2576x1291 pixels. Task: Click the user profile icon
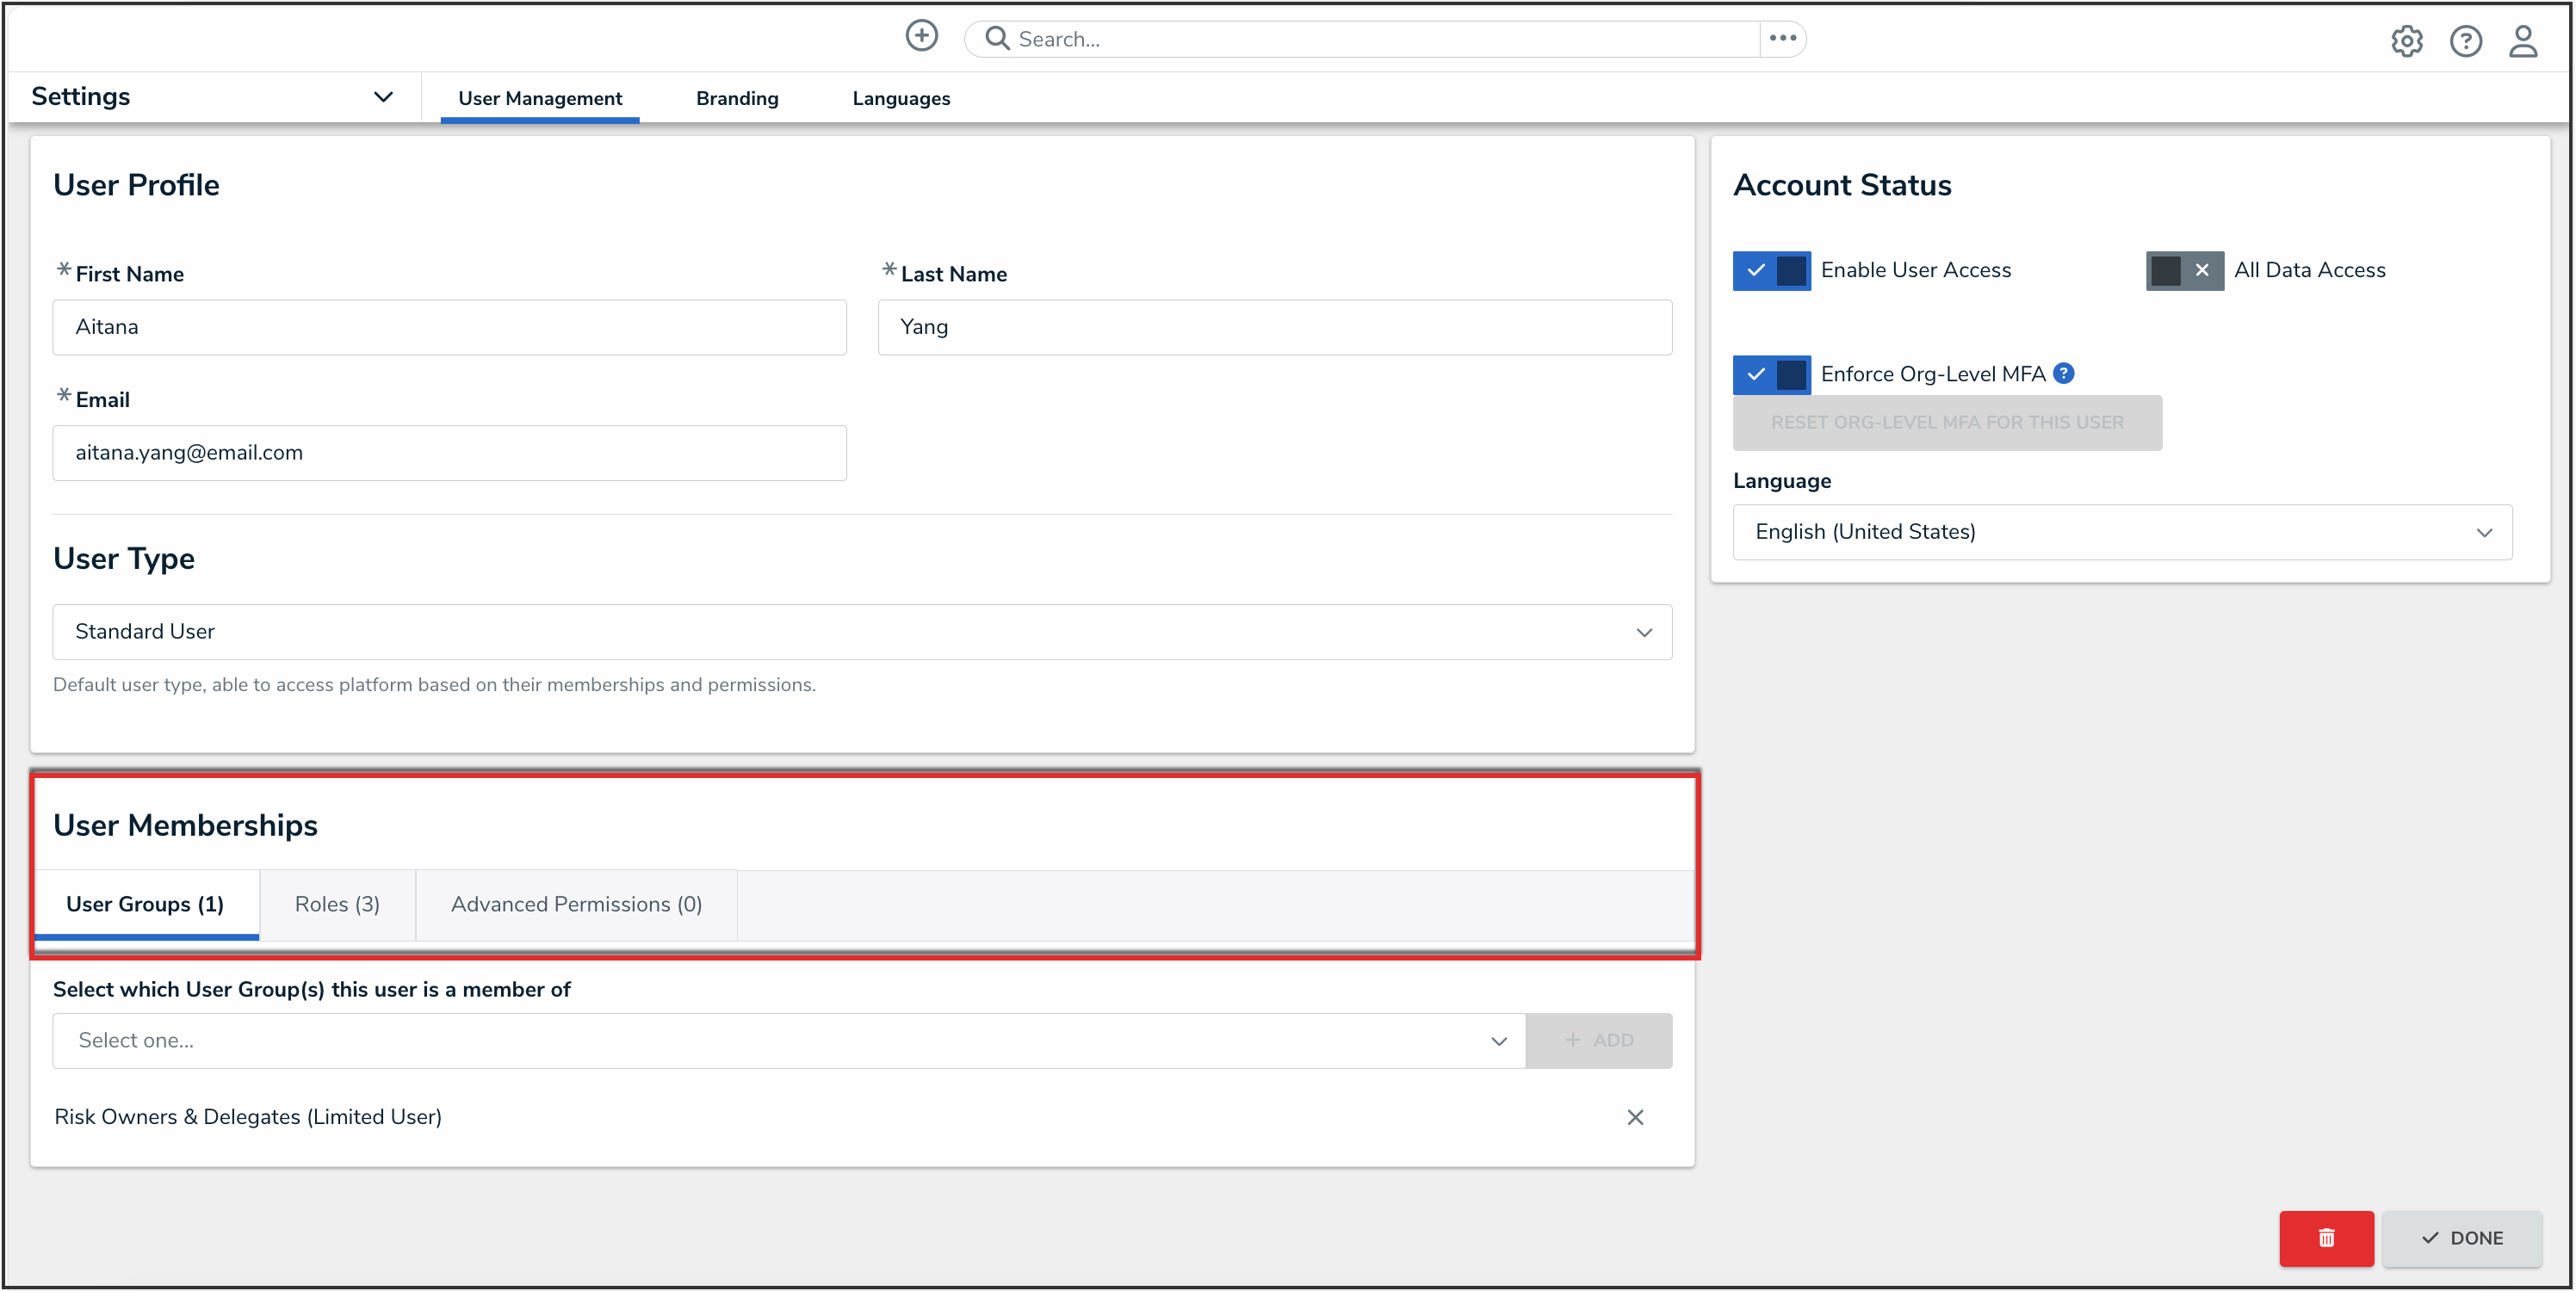pos(2523,41)
